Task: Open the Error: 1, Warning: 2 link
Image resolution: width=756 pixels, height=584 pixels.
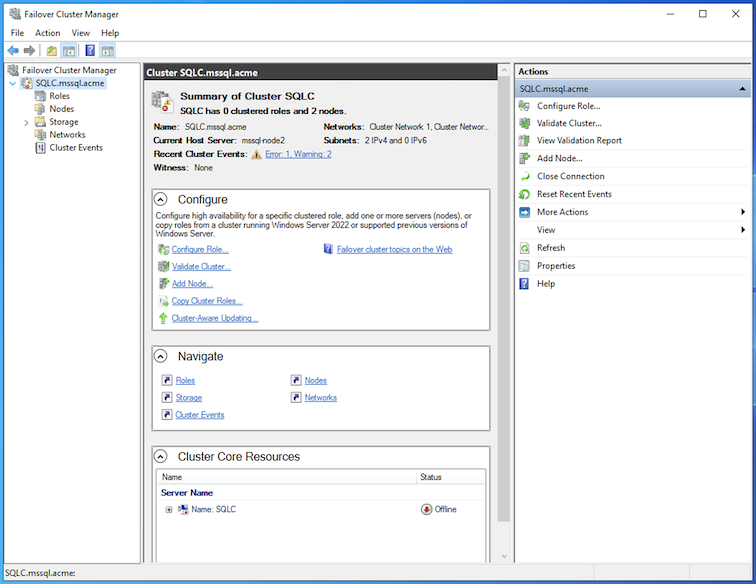Action: point(298,154)
